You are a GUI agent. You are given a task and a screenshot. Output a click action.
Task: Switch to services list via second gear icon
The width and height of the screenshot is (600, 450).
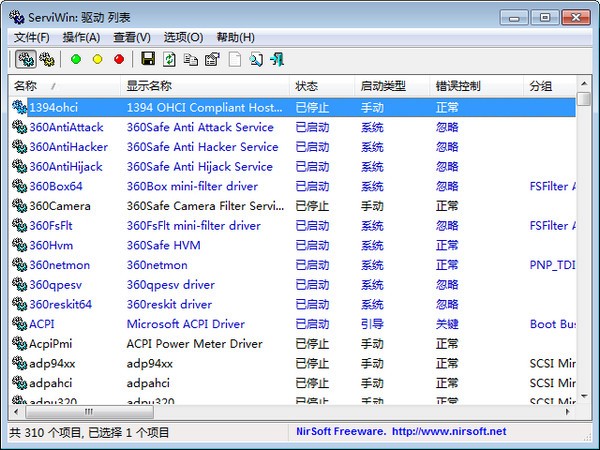pos(47,59)
